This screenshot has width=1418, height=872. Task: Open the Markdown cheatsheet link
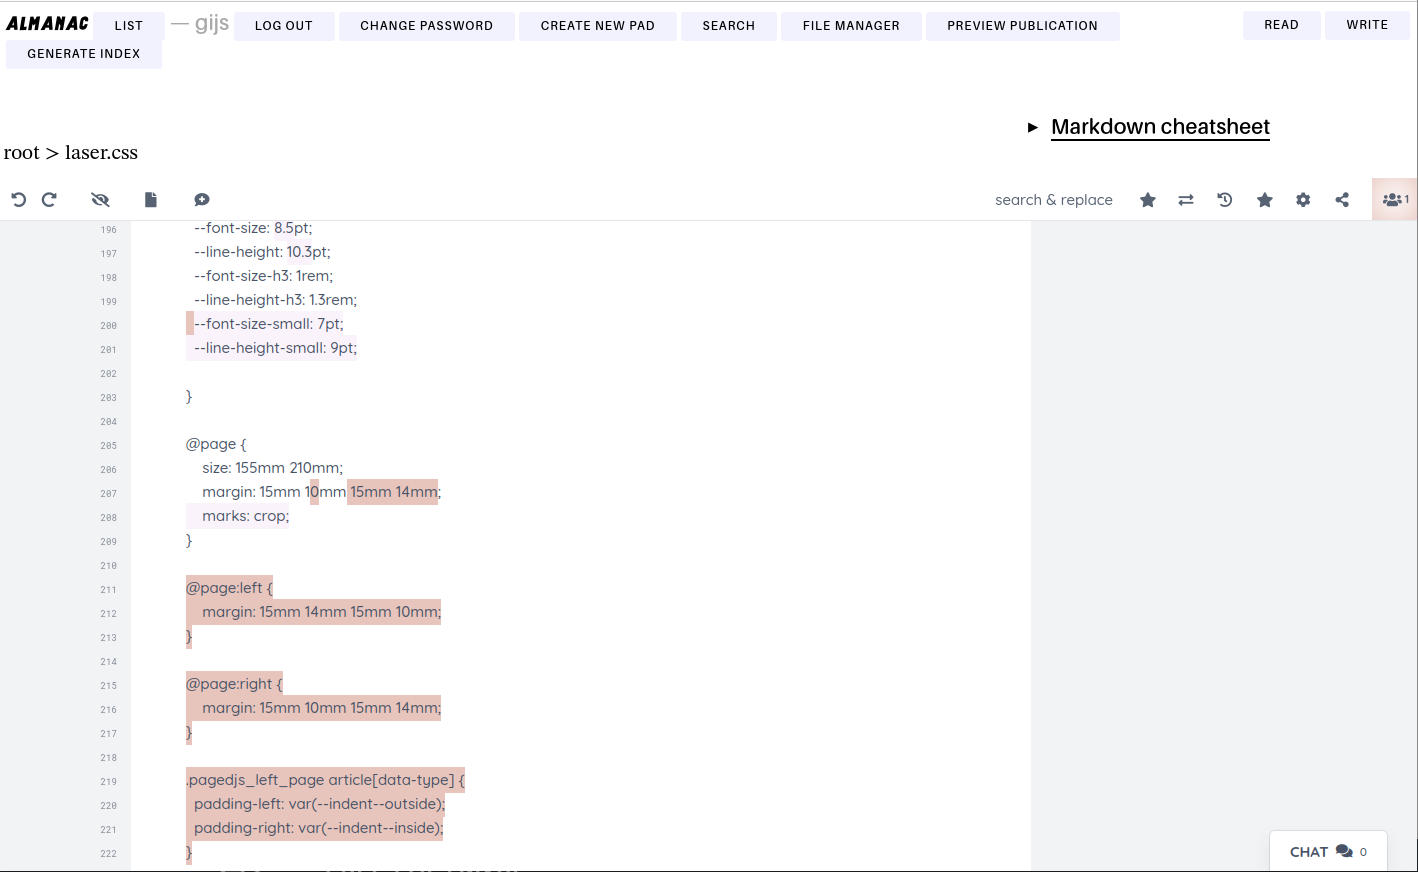pyautogui.click(x=1160, y=127)
